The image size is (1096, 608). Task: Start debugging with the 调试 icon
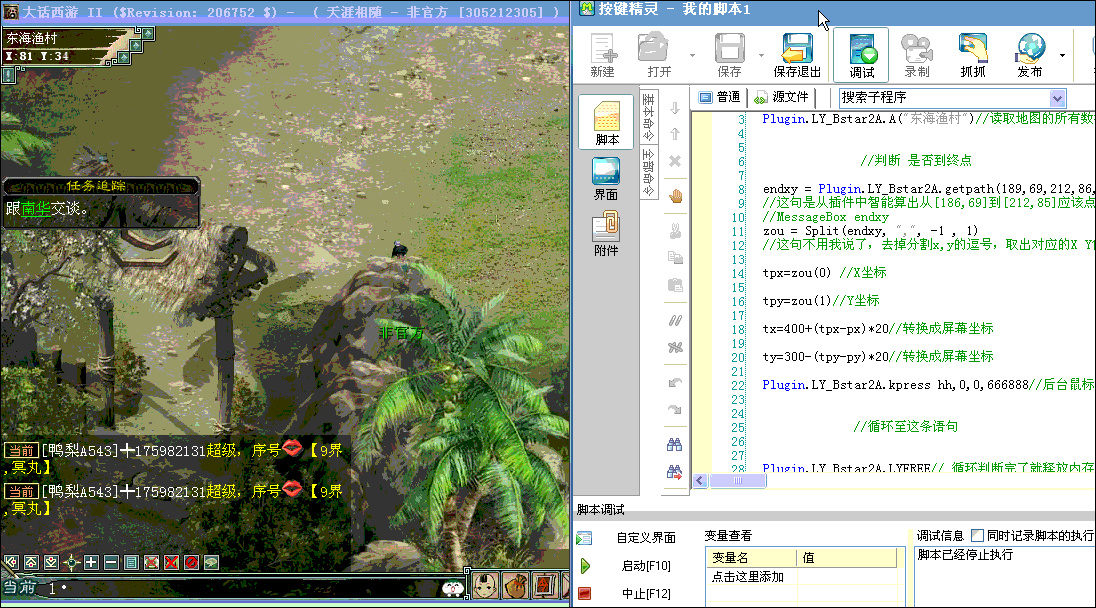pos(862,55)
